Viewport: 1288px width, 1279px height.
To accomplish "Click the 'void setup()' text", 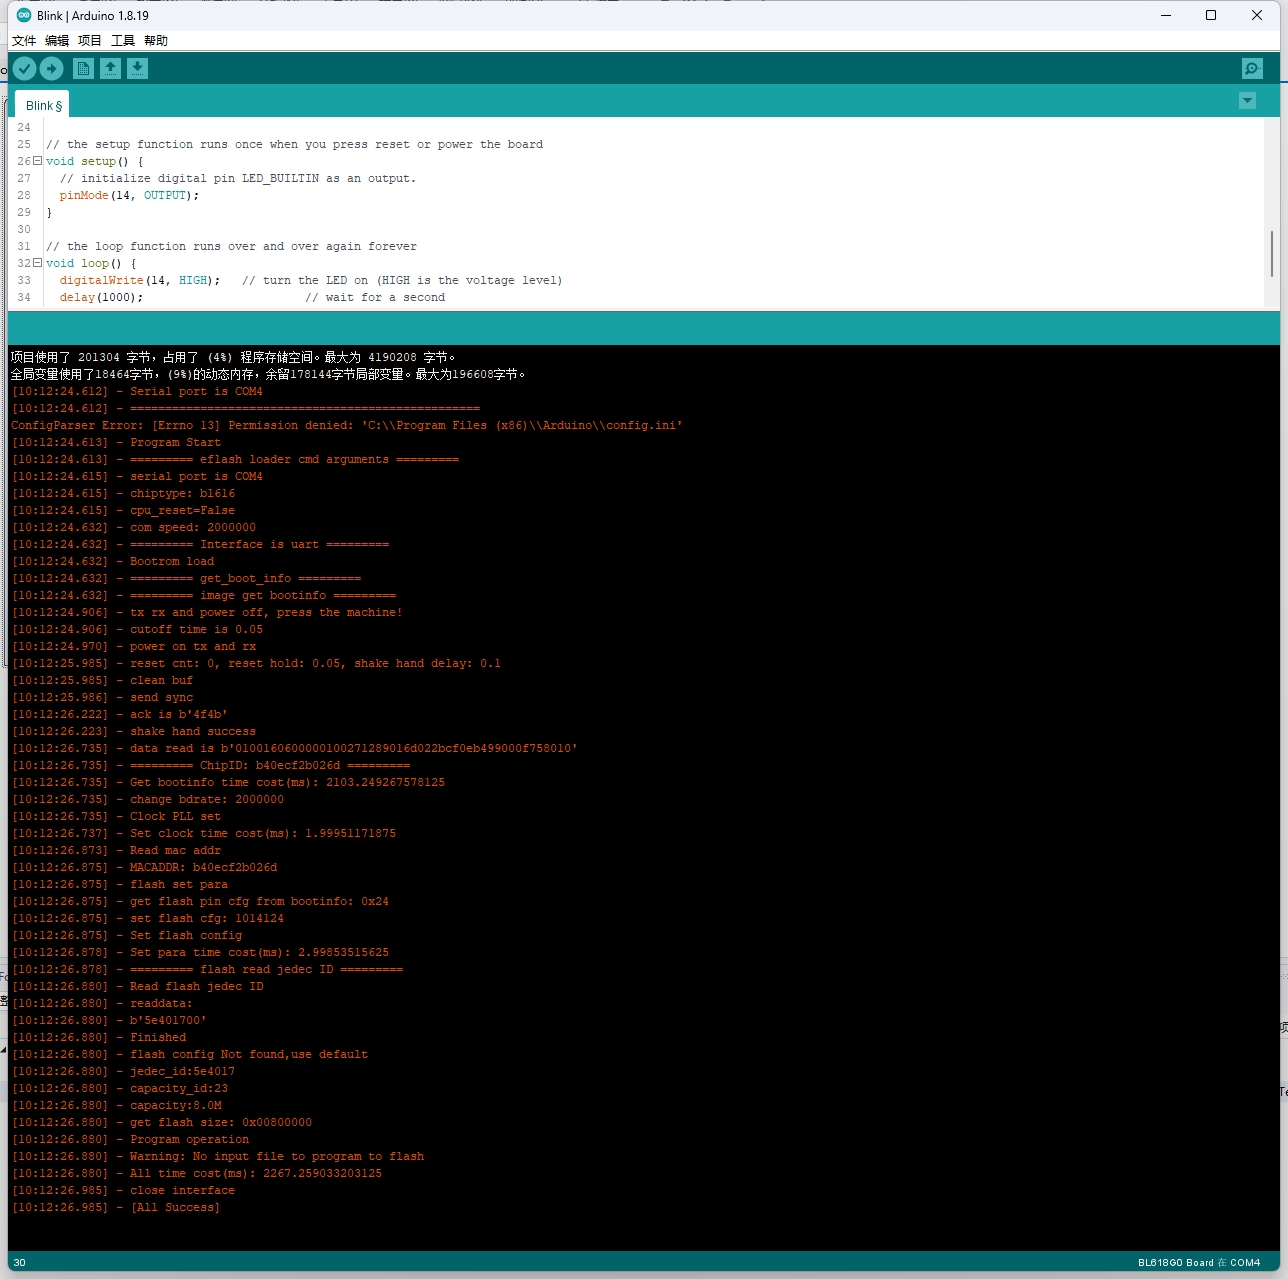I will pyautogui.click(x=87, y=161).
